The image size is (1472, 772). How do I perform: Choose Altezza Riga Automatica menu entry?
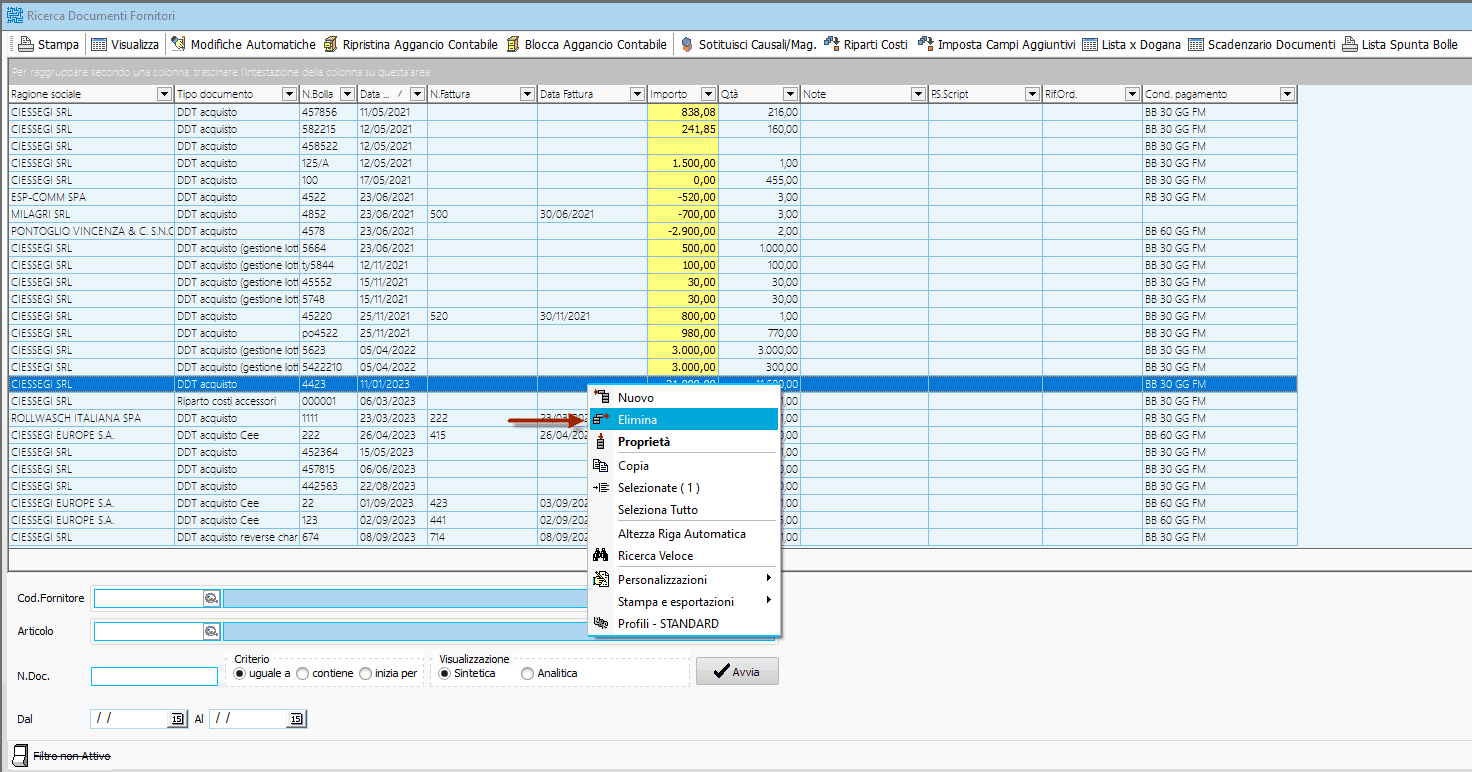[684, 533]
